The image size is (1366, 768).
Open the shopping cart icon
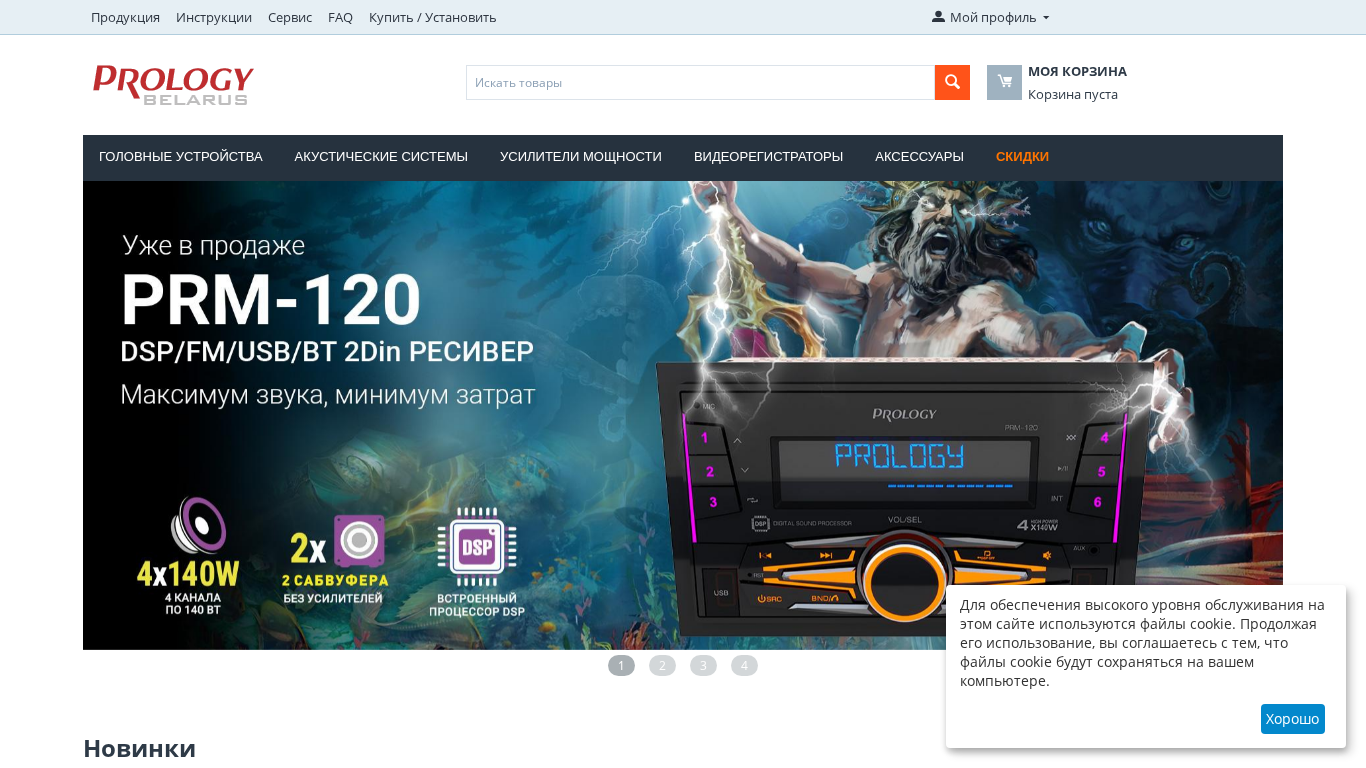(x=1004, y=82)
